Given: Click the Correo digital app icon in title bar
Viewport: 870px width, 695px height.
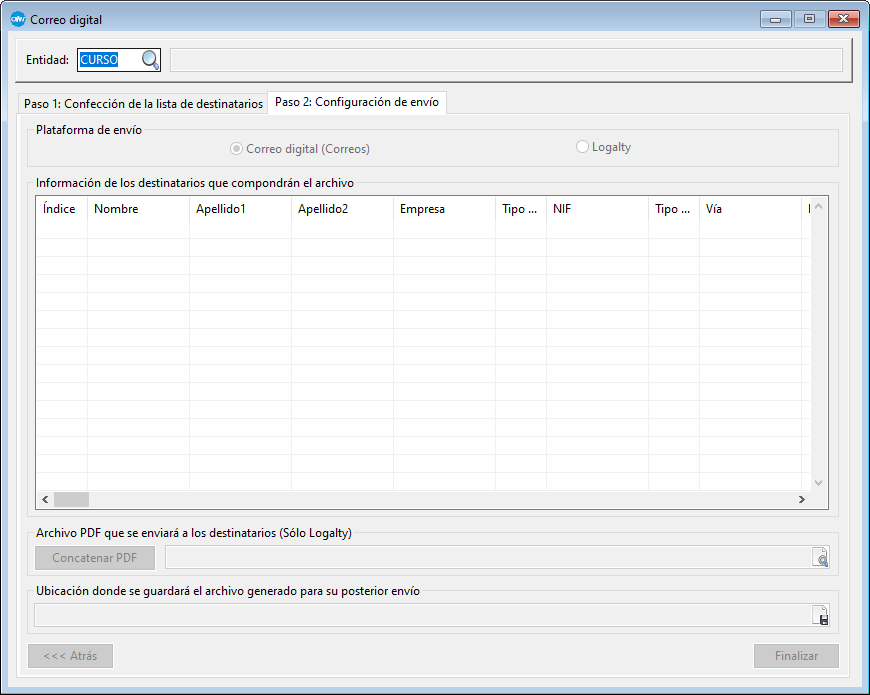Looking at the screenshot, I should tap(17, 19).
